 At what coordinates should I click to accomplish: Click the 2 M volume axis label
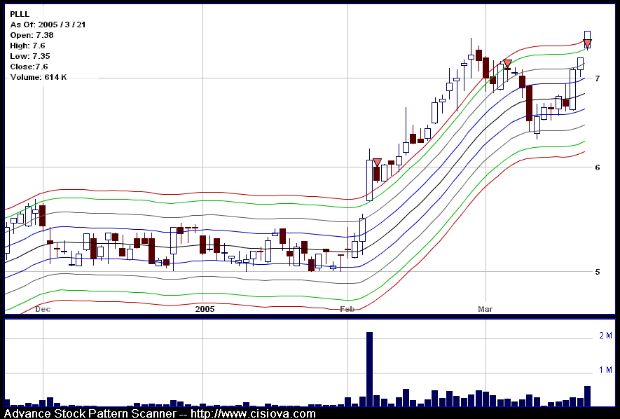(x=605, y=336)
